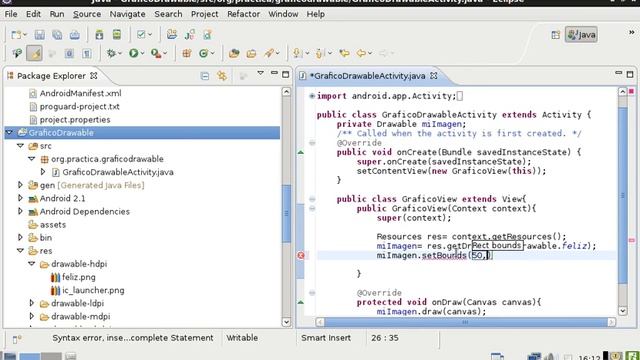Click Collapse All in Package Explorer

[204, 76]
